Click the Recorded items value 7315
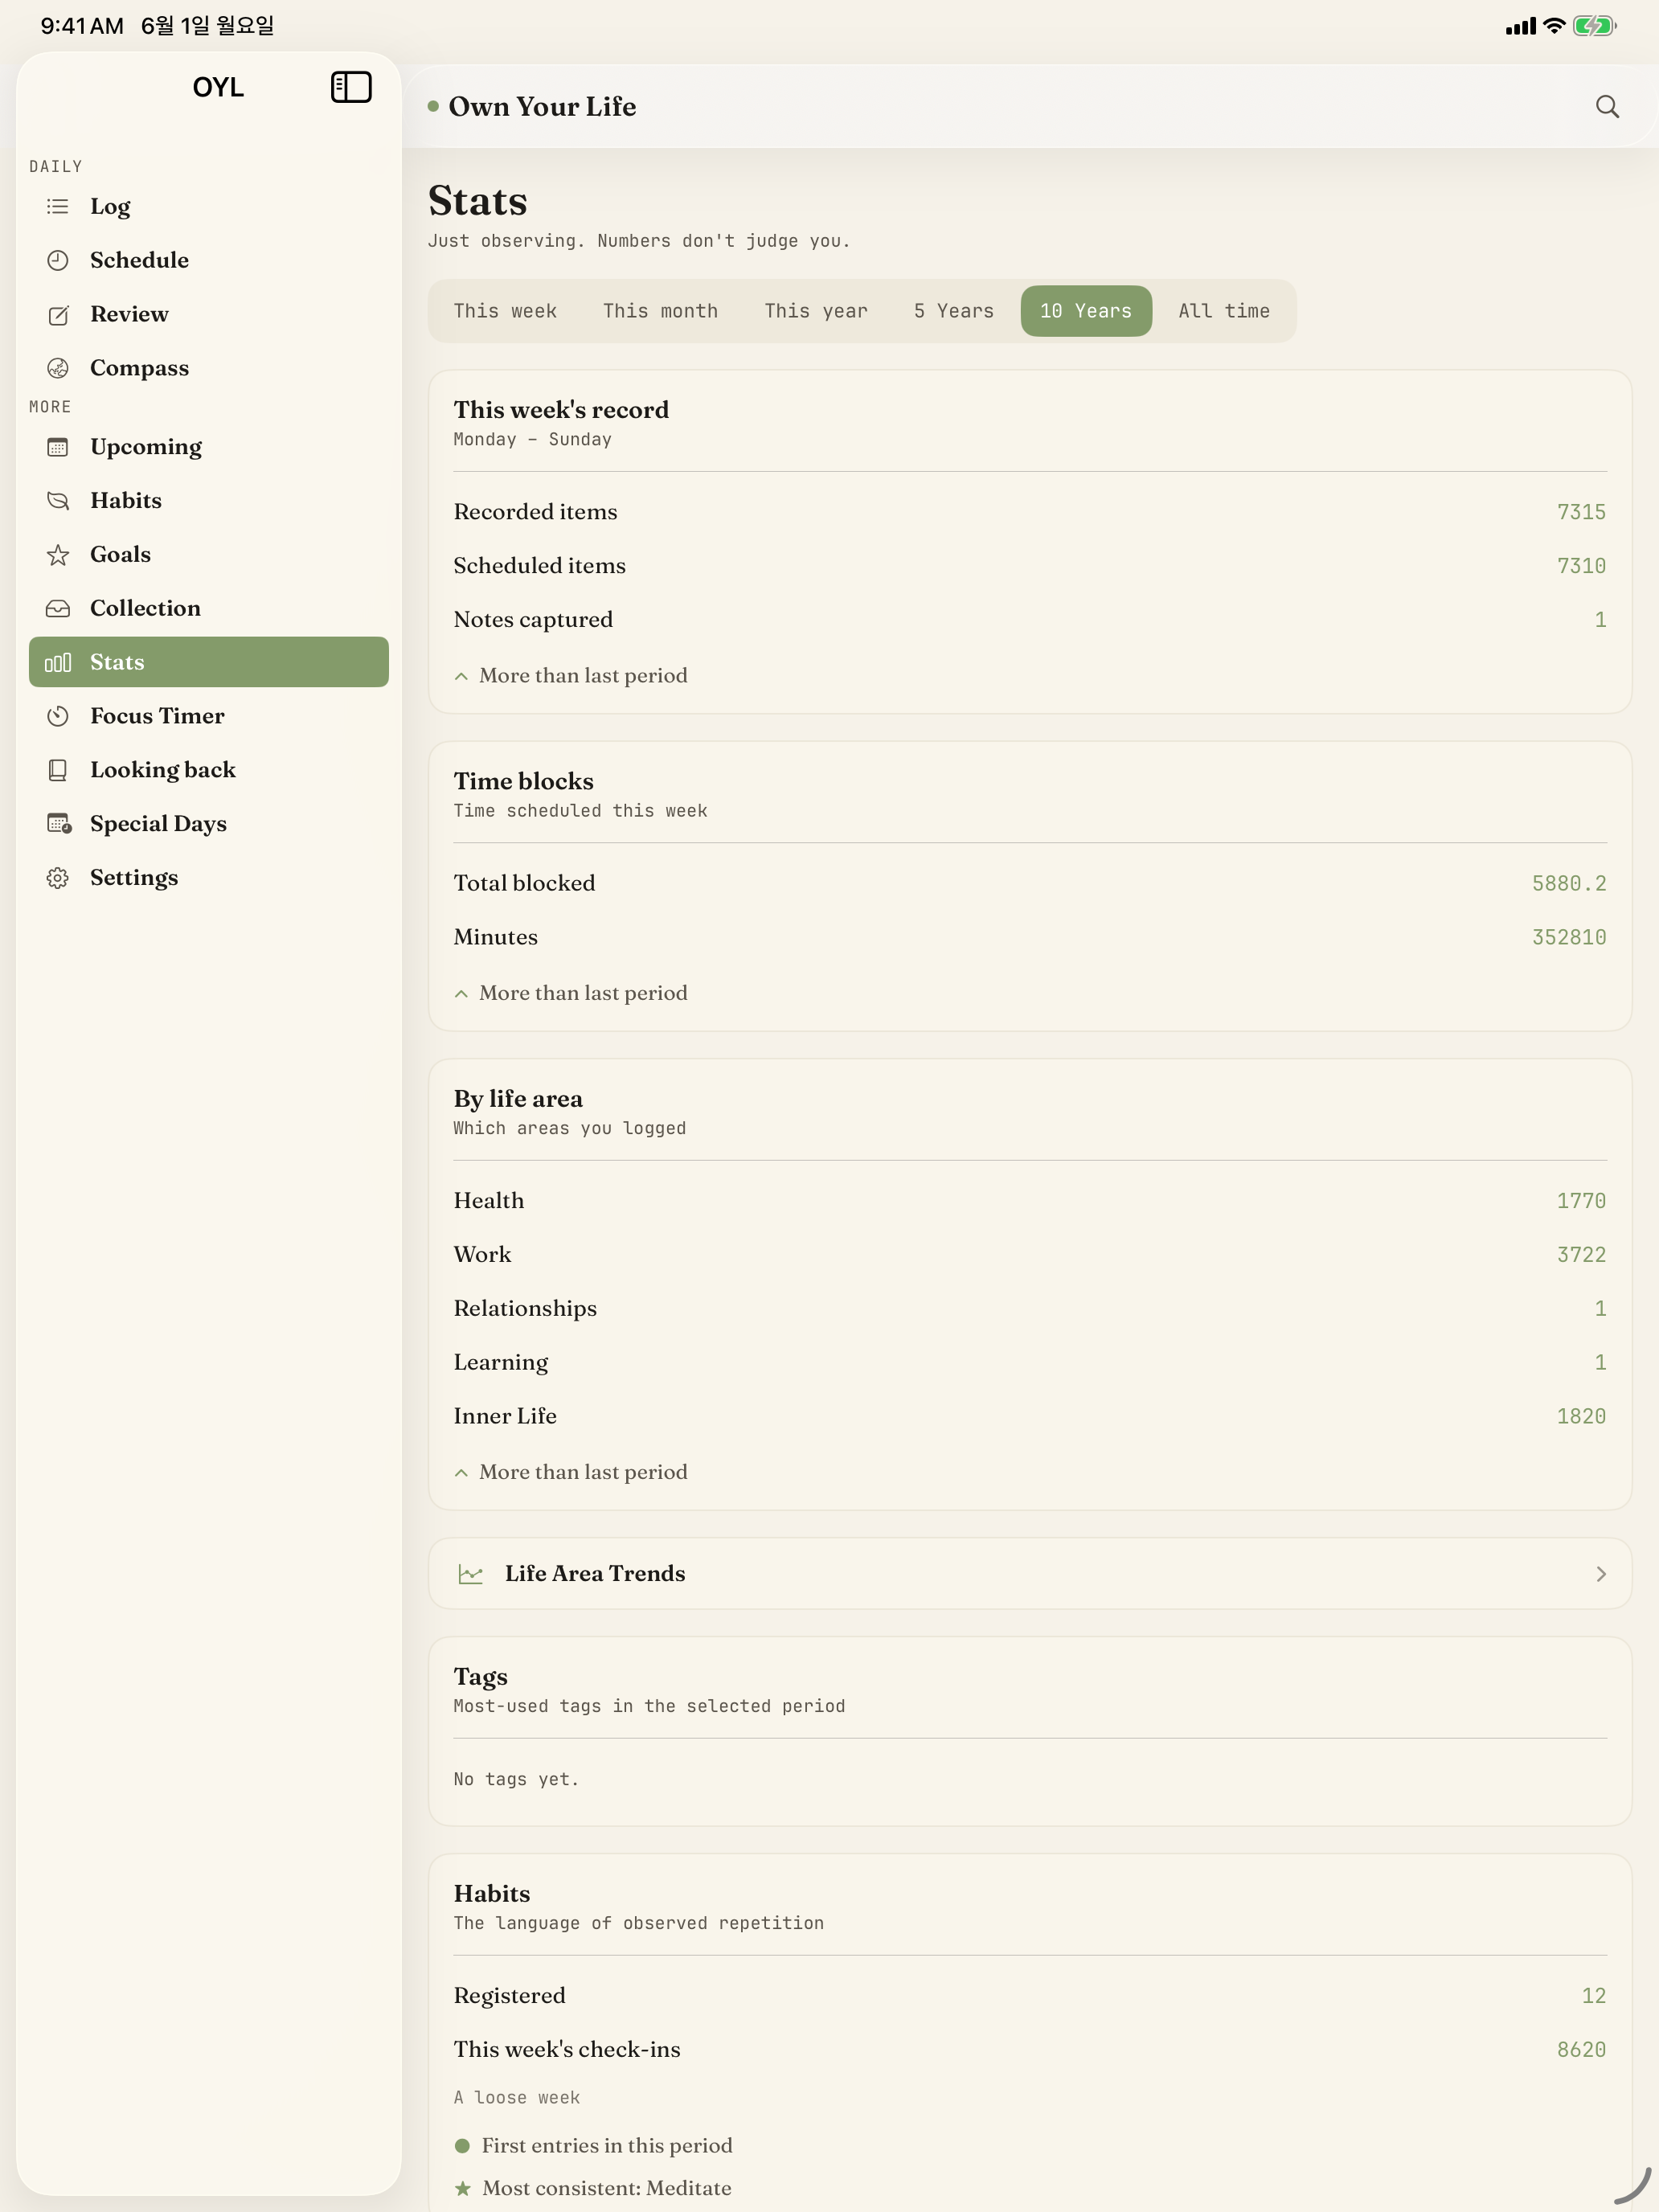 click(x=1581, y=512)
